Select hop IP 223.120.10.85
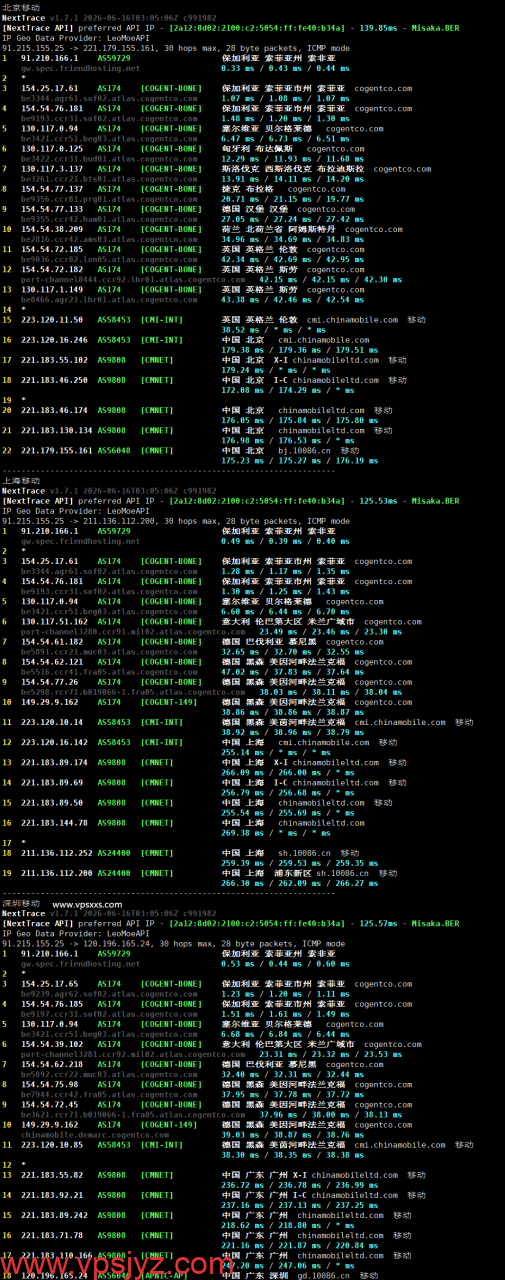 point(50,1145)
